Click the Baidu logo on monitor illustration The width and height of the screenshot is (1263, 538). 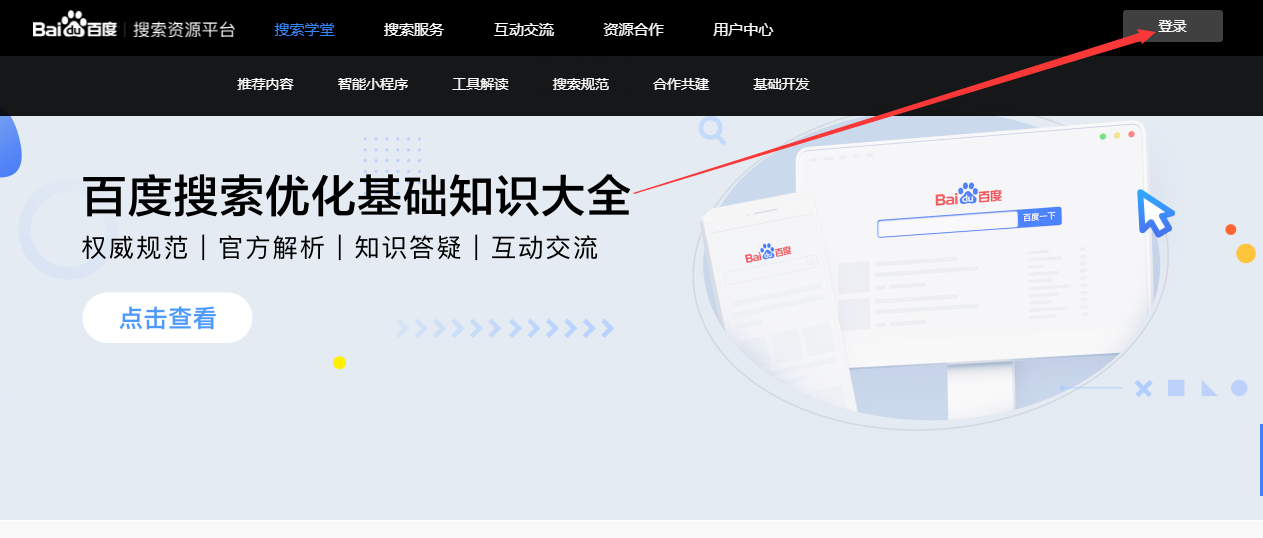[x=968, y=194]
